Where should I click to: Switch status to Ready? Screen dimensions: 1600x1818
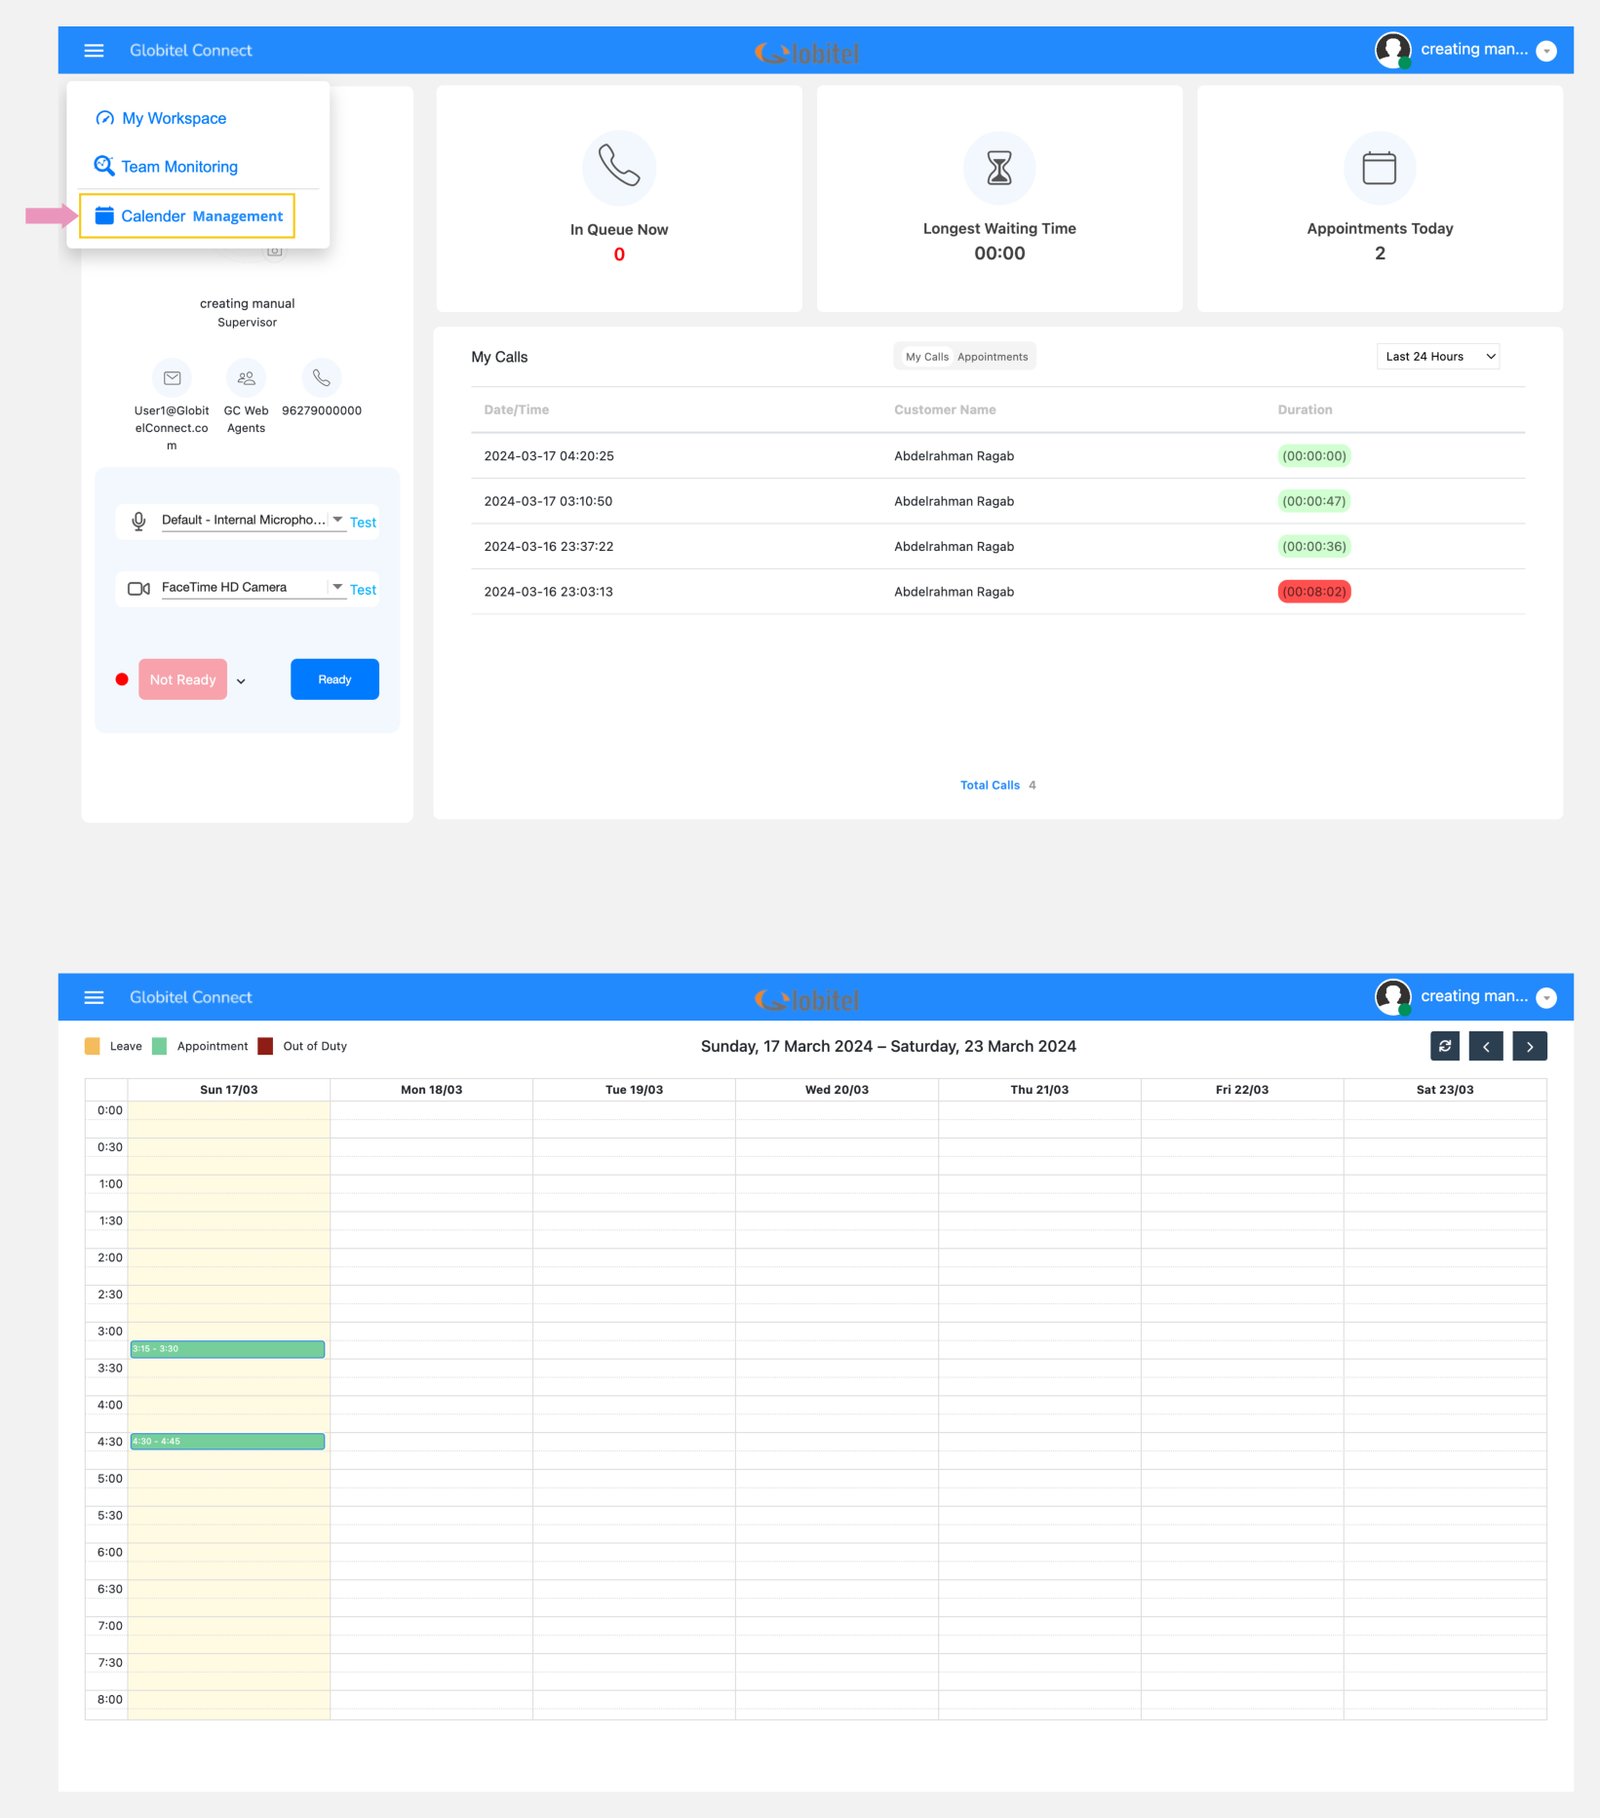[334, 680]
